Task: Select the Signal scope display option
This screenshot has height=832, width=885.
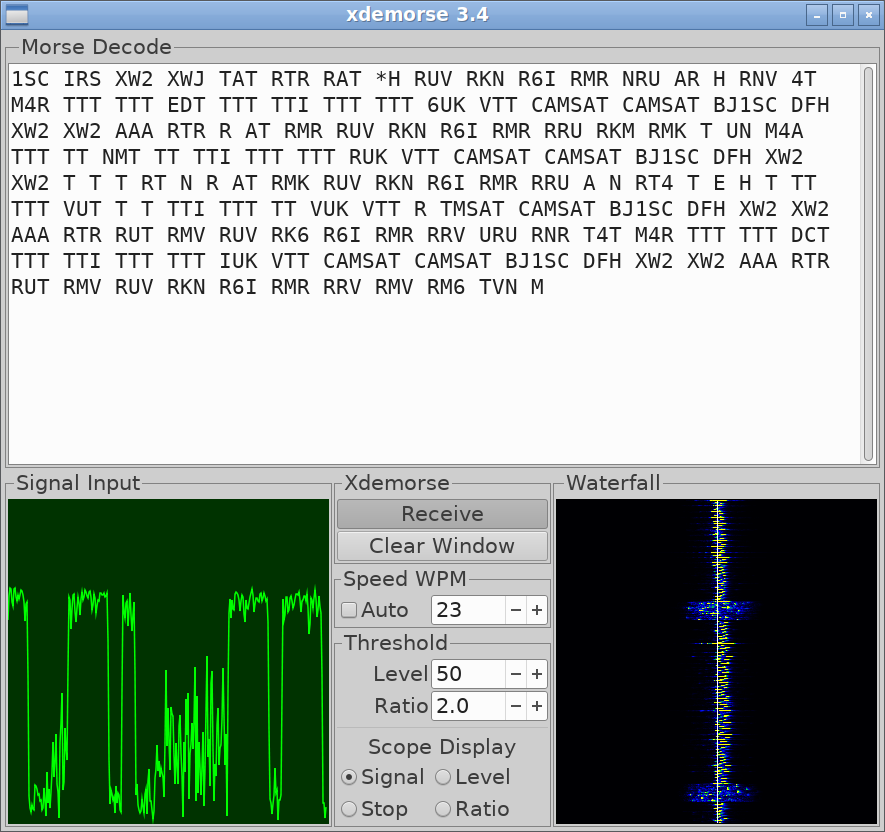Action: click(x=349, y=777)
